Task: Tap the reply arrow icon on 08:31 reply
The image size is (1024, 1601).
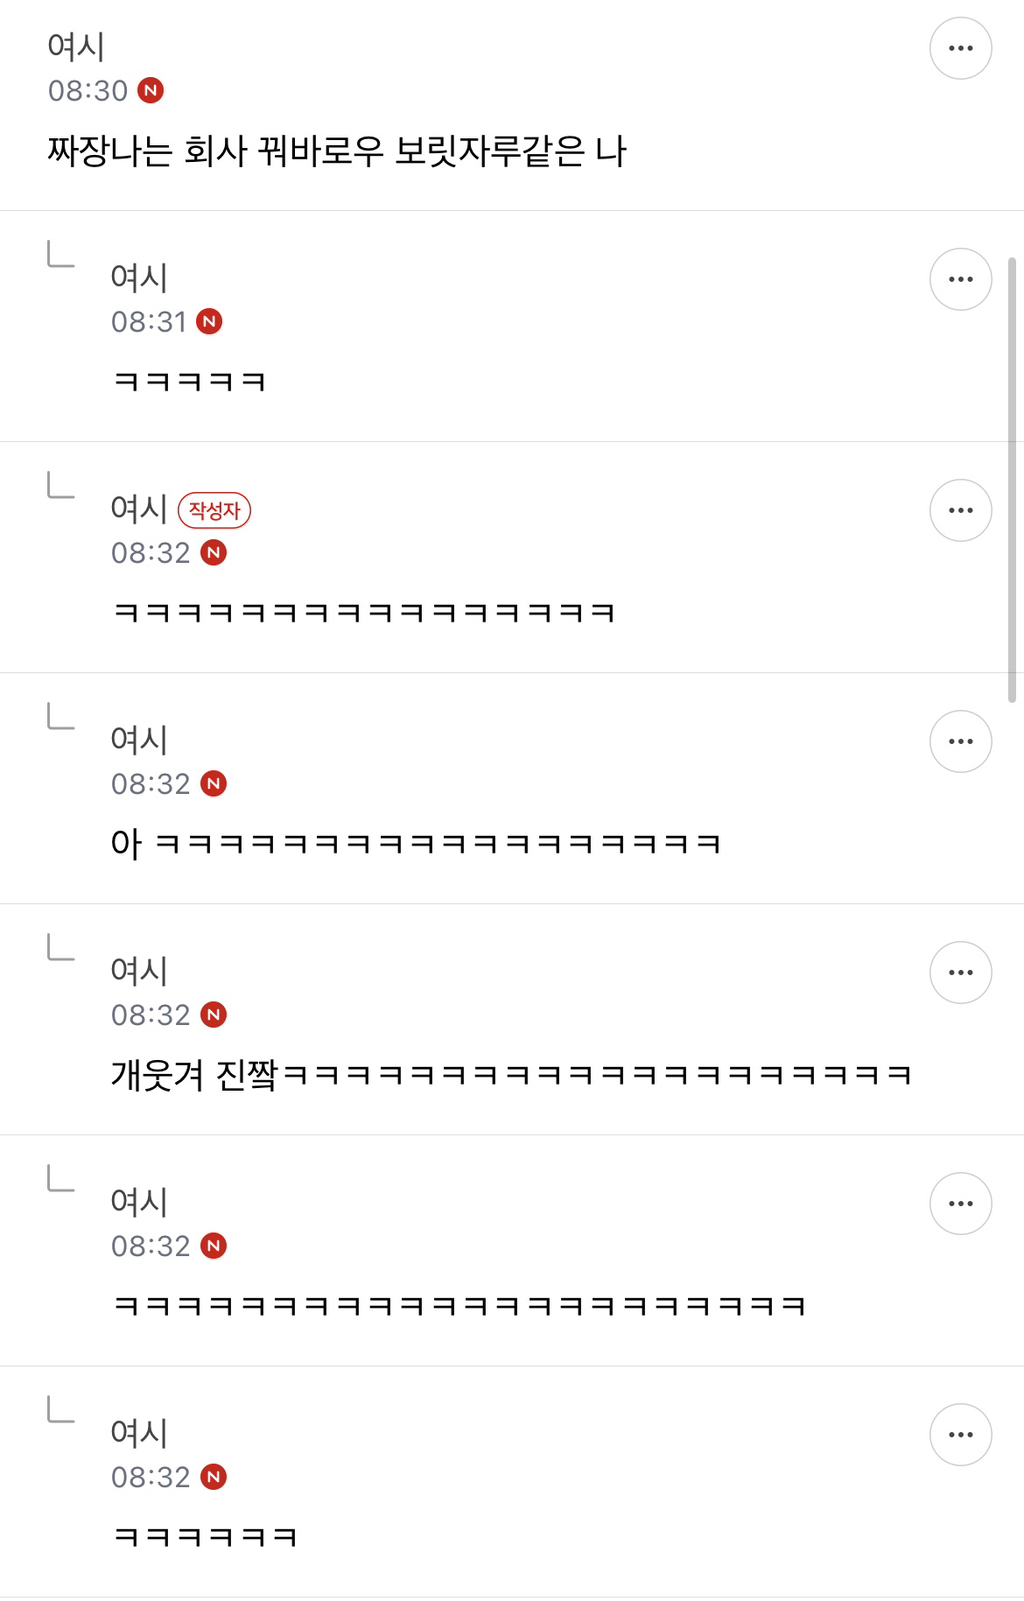Action: coord(61,255)
